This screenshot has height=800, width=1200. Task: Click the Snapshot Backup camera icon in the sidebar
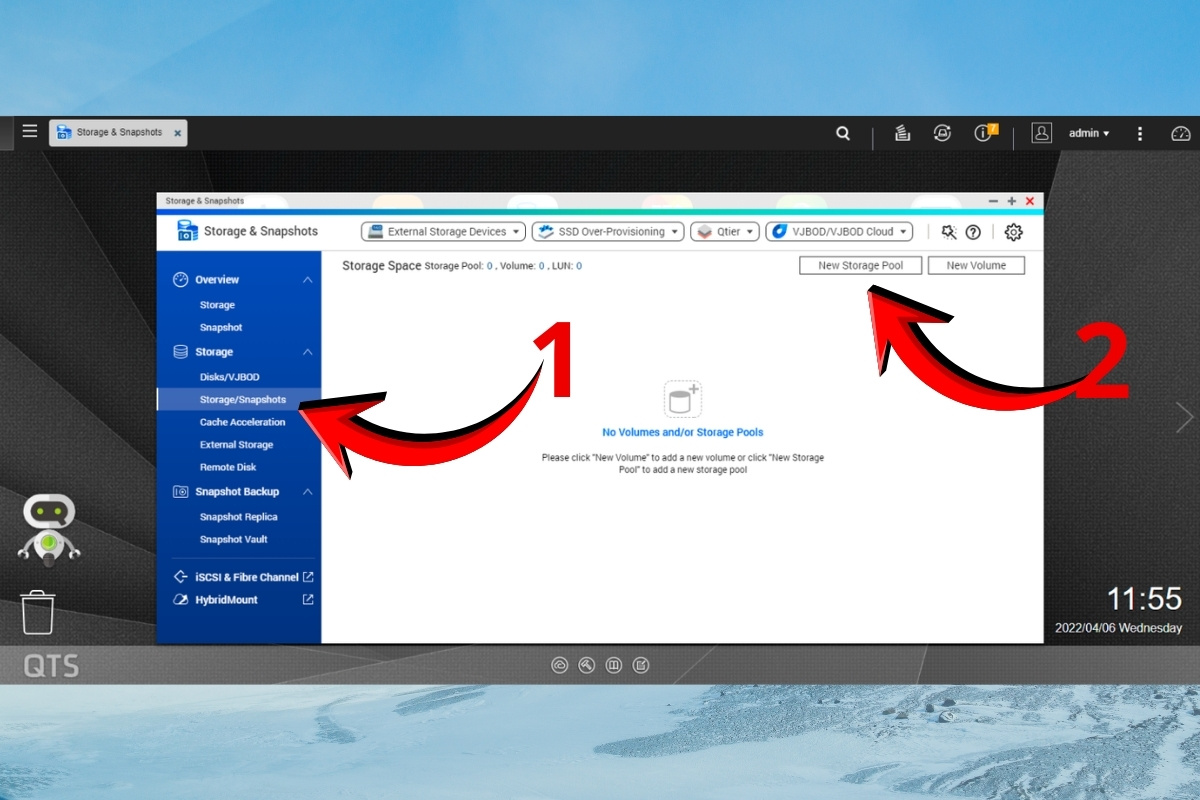[181, 492]
